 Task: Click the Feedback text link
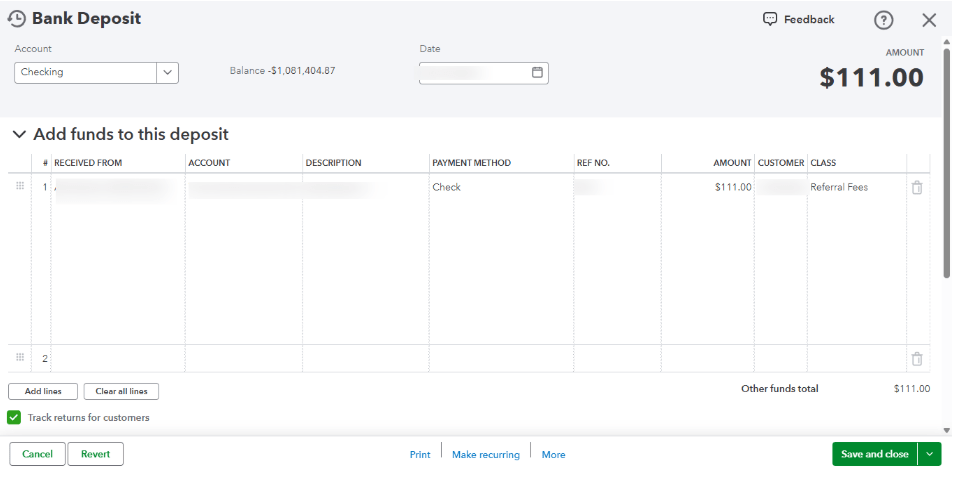[809, 19]
